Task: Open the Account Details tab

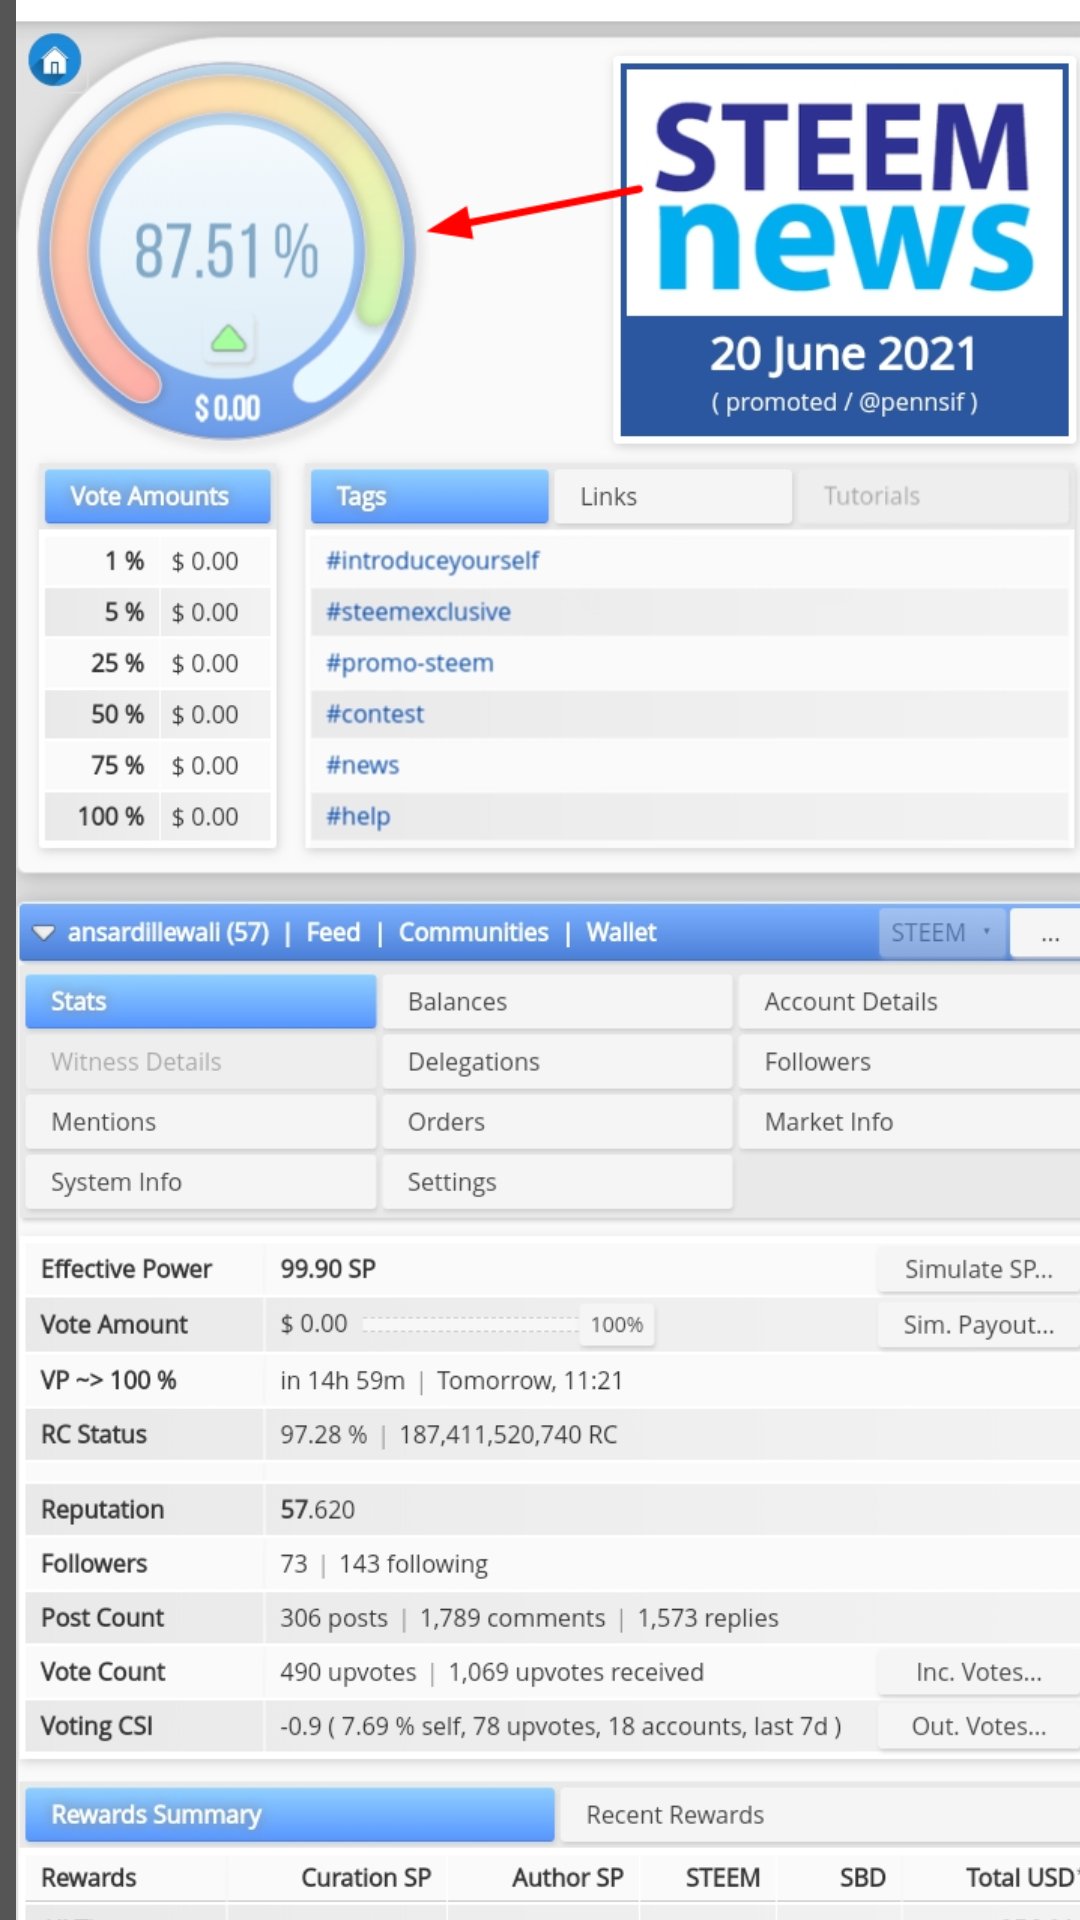Action: [909, 1001]
